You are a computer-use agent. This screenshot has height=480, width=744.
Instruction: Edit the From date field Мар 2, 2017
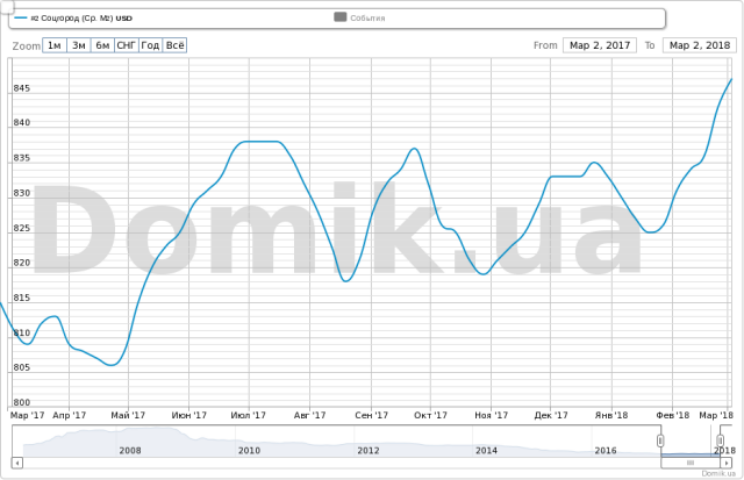(x=600, y=46)
